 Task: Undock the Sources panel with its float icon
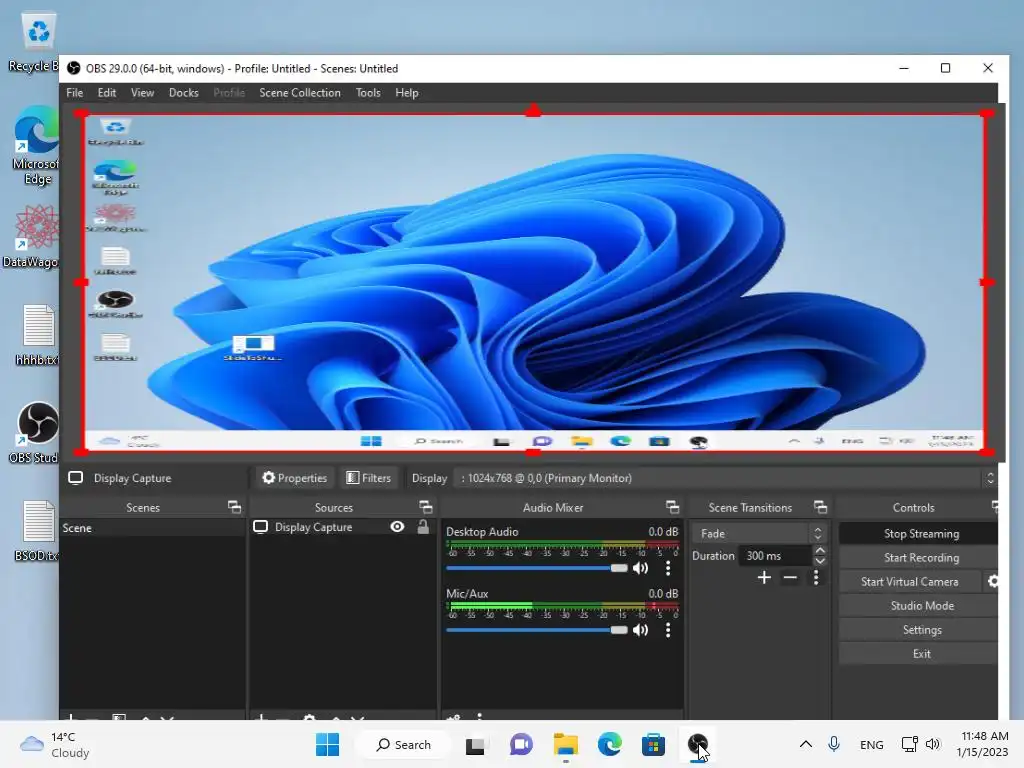(426, 507)
